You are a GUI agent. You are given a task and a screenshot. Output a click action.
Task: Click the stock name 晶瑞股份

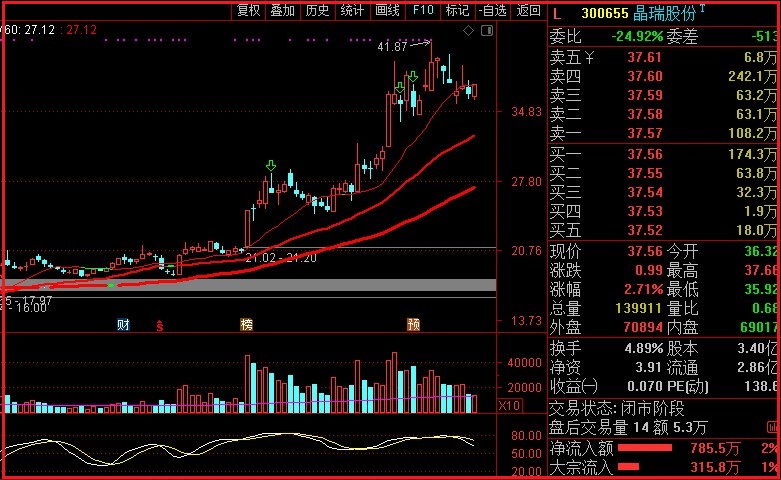click(664, 13)
